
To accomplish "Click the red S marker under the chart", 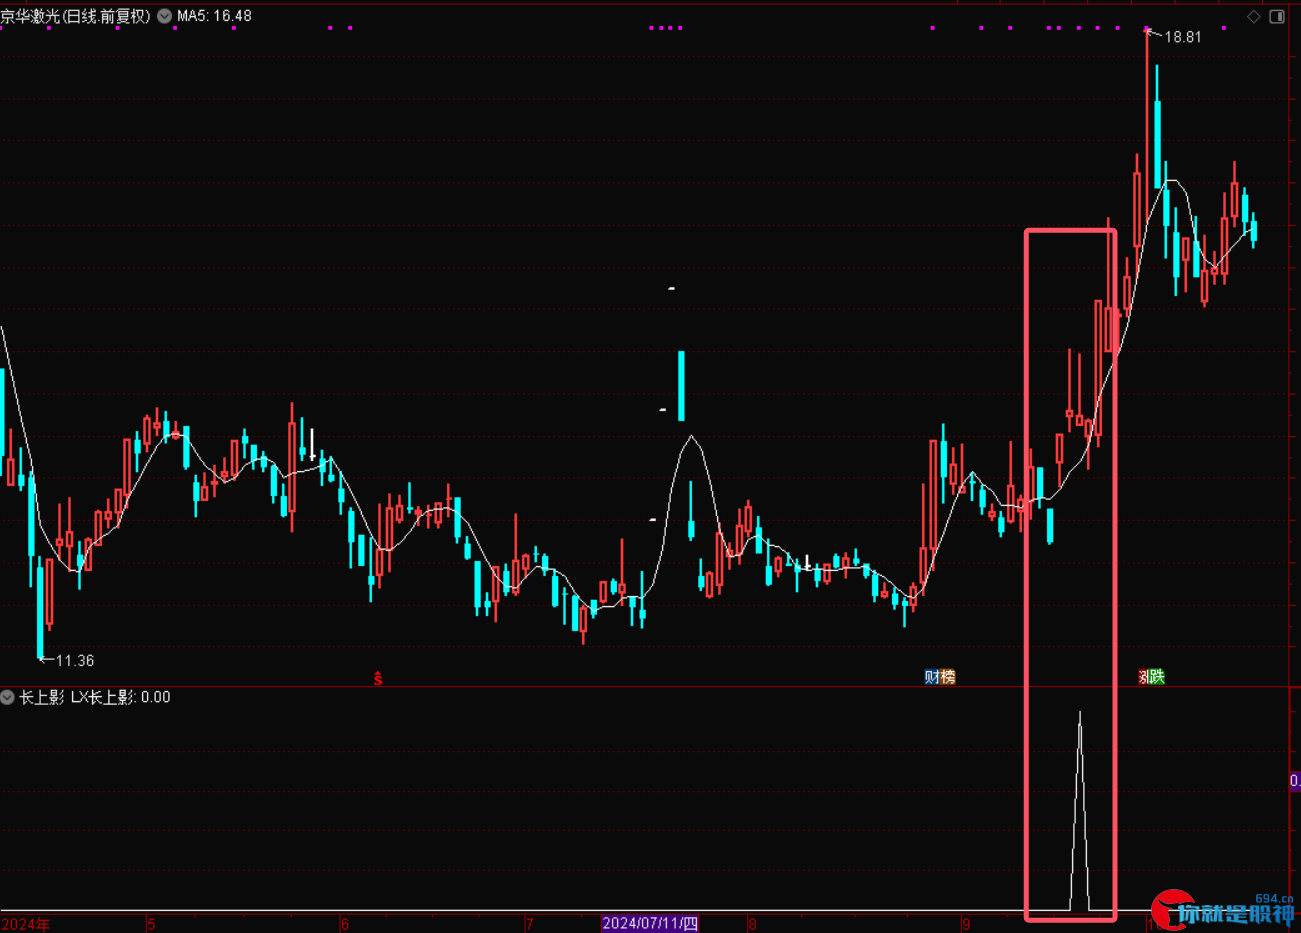I will pyautogui.click(x=378, y=678).
